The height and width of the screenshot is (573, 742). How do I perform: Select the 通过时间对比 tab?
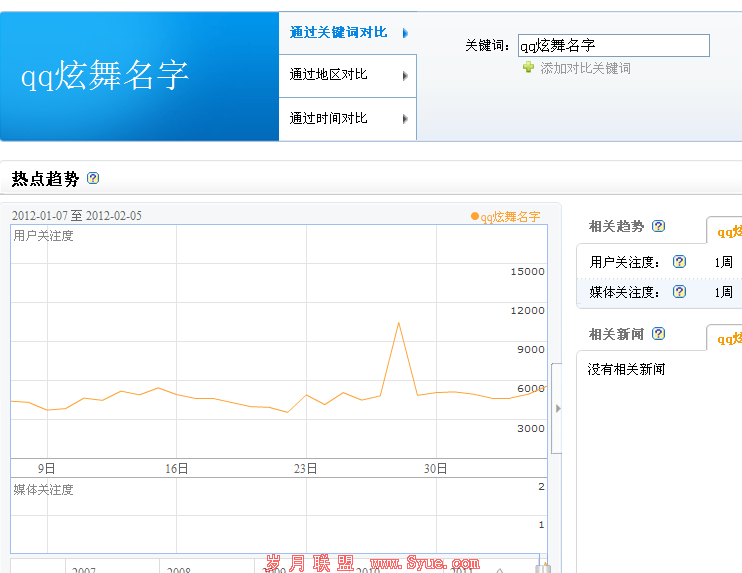(329, 118)
